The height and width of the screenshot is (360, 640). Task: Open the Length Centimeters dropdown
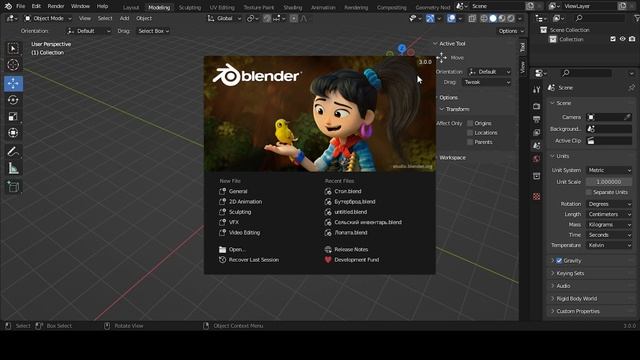click(x=609, y=214)
